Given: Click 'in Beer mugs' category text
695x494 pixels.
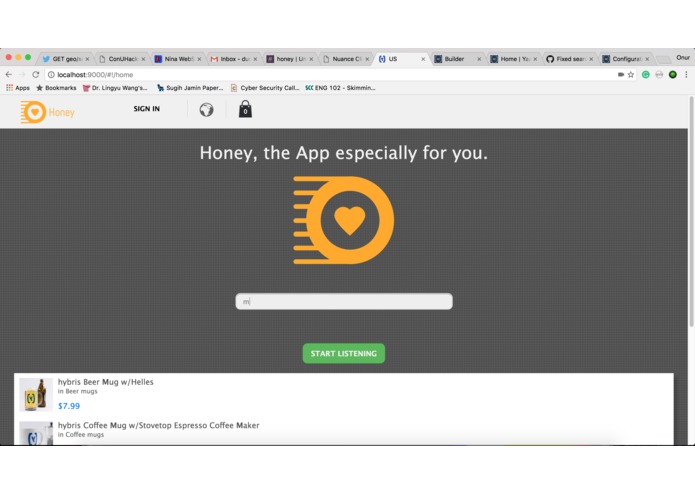Looking at the screenshot, I should (x=78, y=391).
